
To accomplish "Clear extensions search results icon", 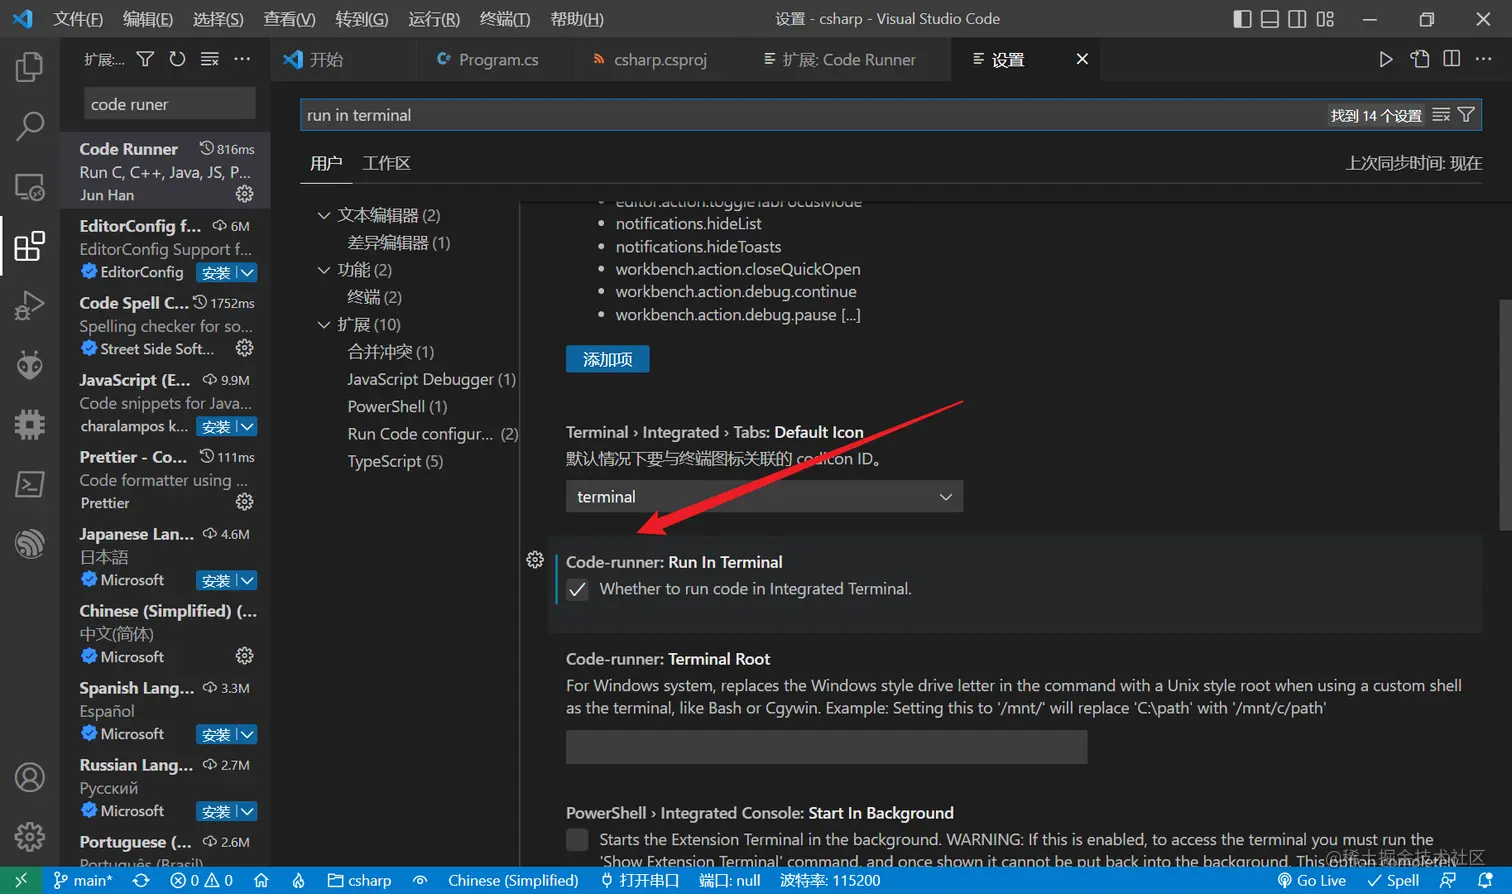I will pos(209,59).
